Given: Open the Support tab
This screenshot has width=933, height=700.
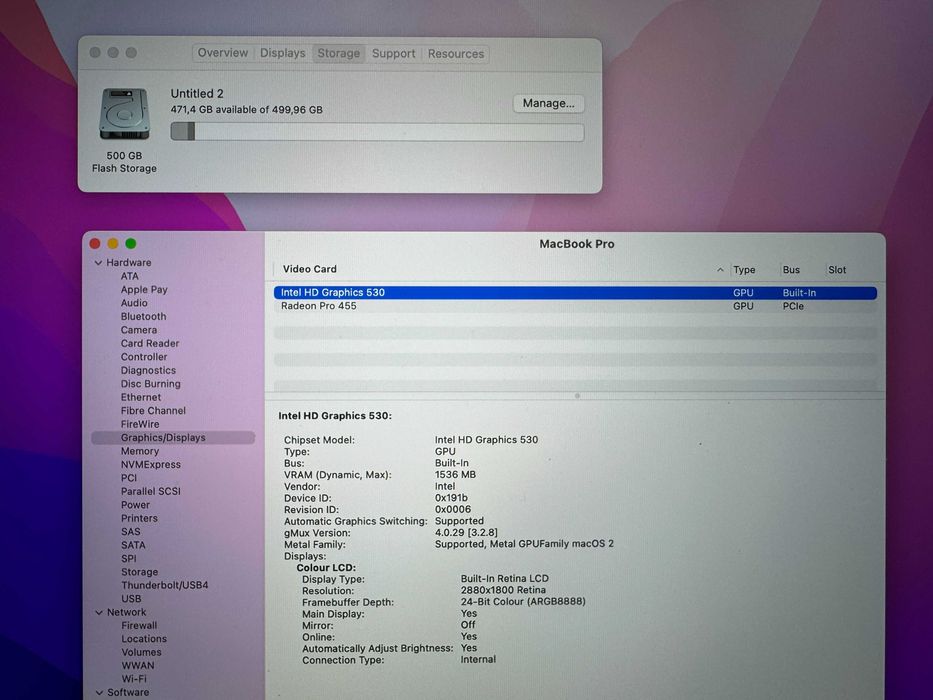Looking at the screenshot, I should pos(393,54).
